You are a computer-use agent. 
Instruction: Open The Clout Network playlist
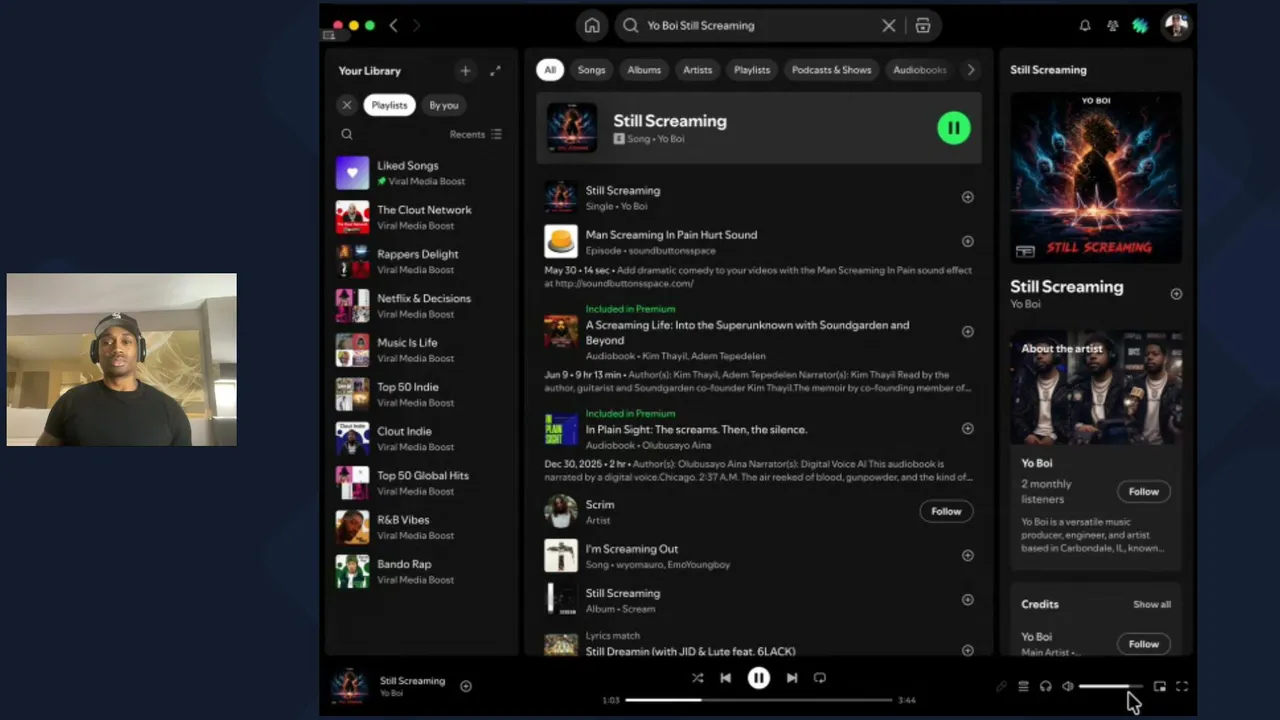(x=421, y=217)
